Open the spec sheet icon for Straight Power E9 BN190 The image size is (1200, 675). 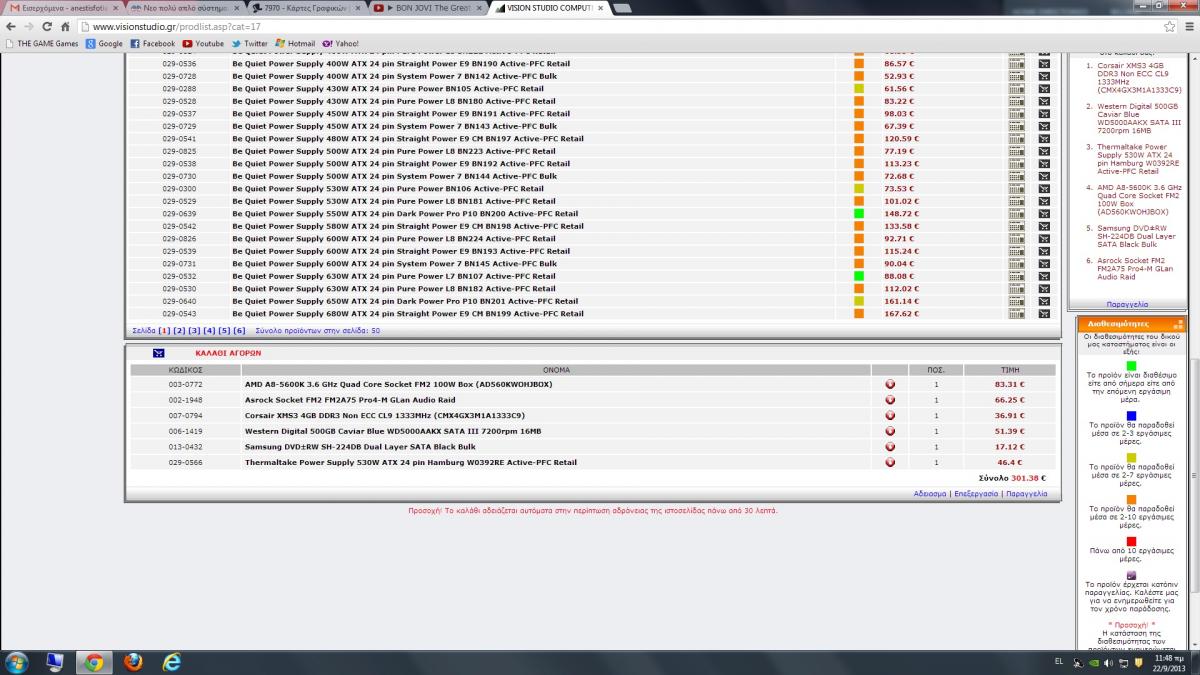coord(1017,64)
